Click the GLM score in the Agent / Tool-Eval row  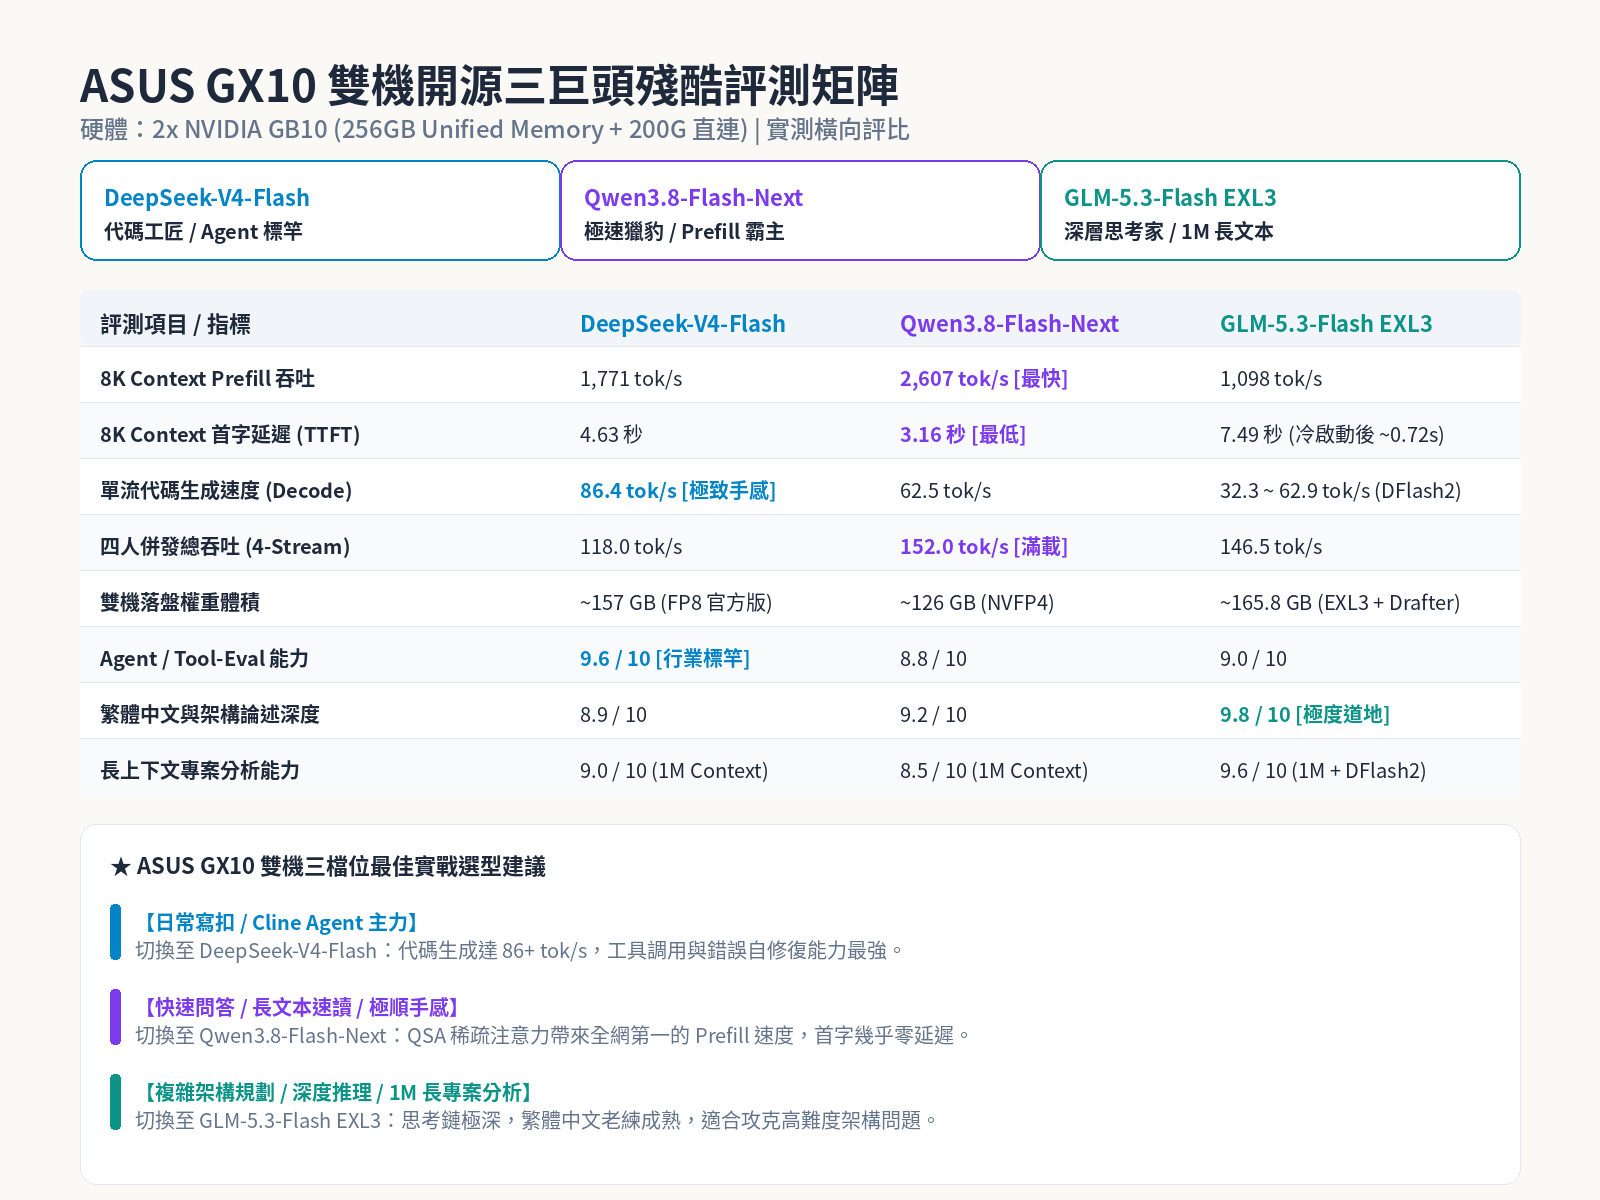click(1254, 659)
